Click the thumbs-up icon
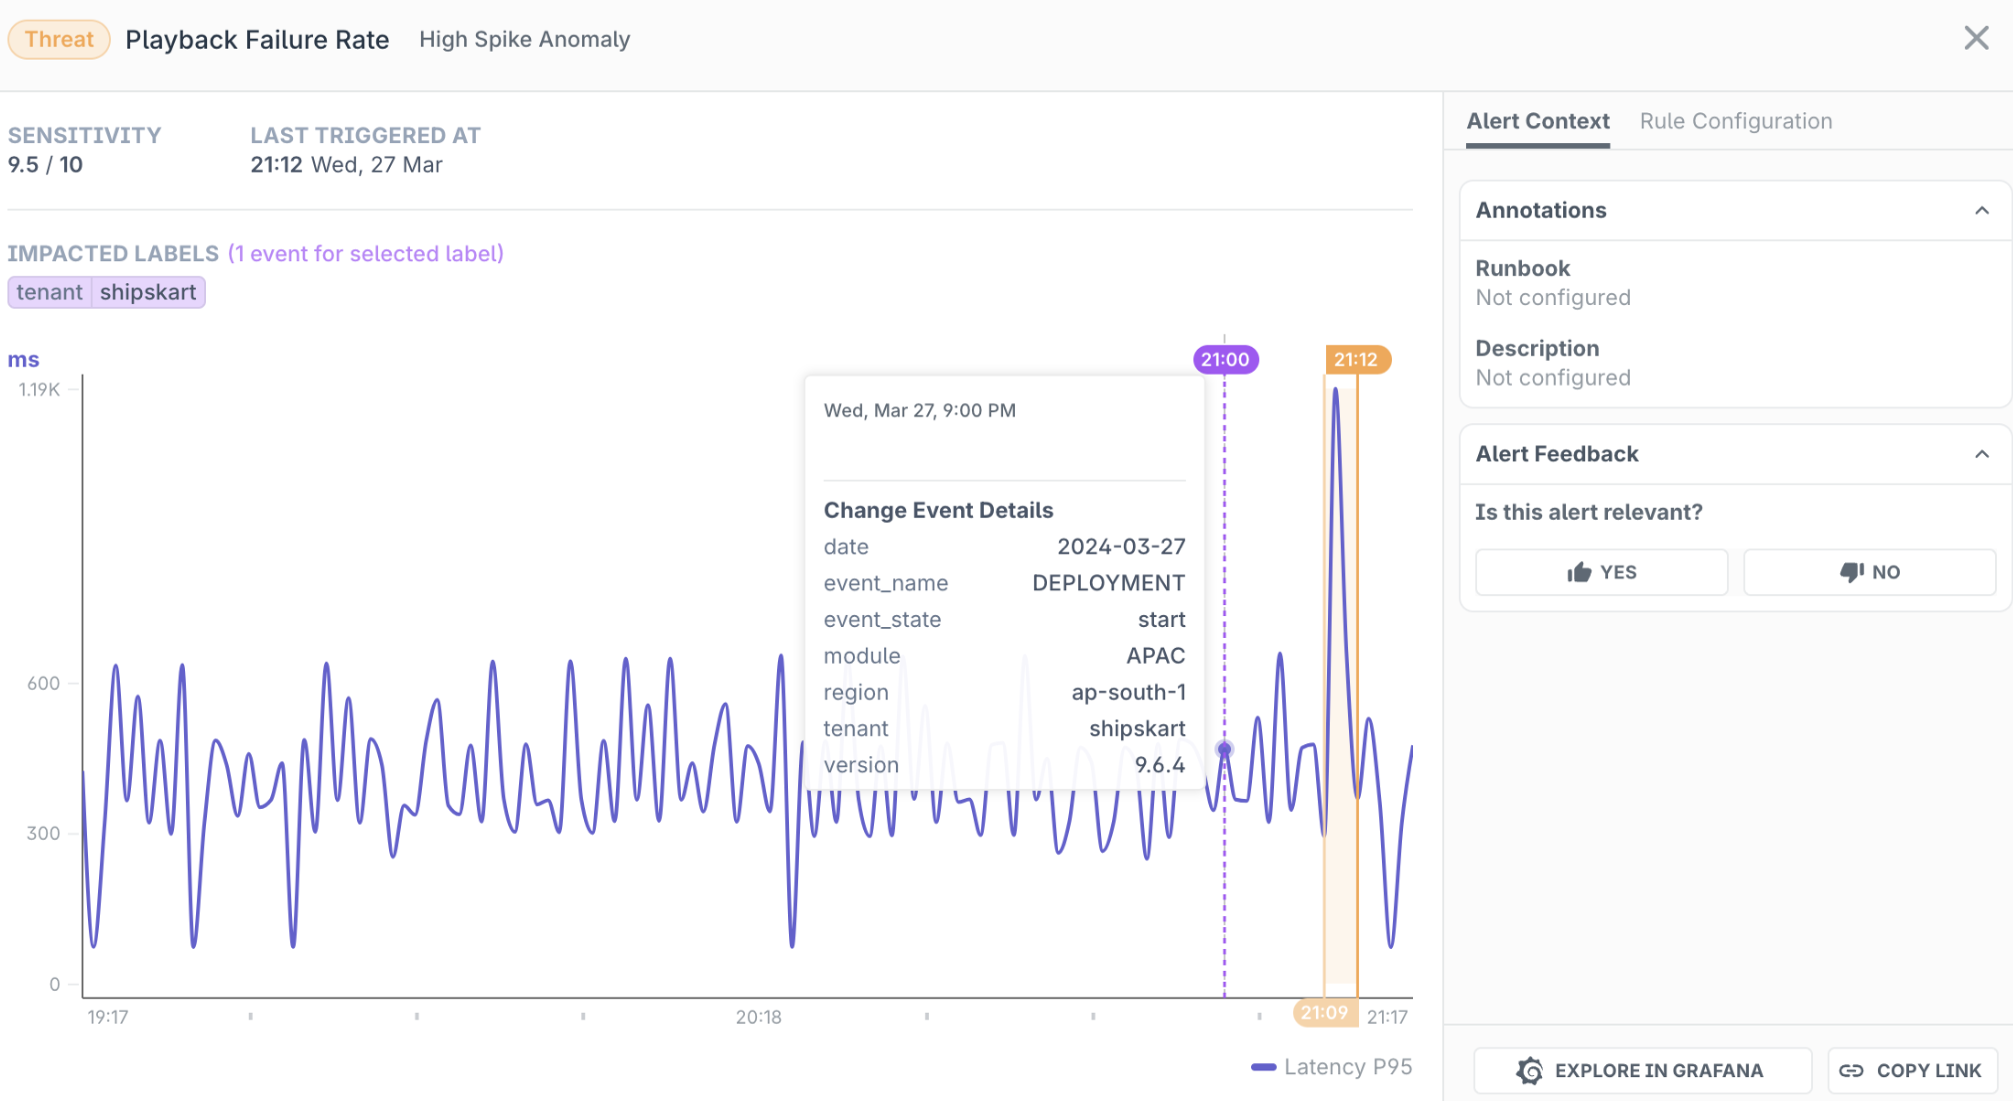This screenshot has width=2014, height=1101. 1579,572
